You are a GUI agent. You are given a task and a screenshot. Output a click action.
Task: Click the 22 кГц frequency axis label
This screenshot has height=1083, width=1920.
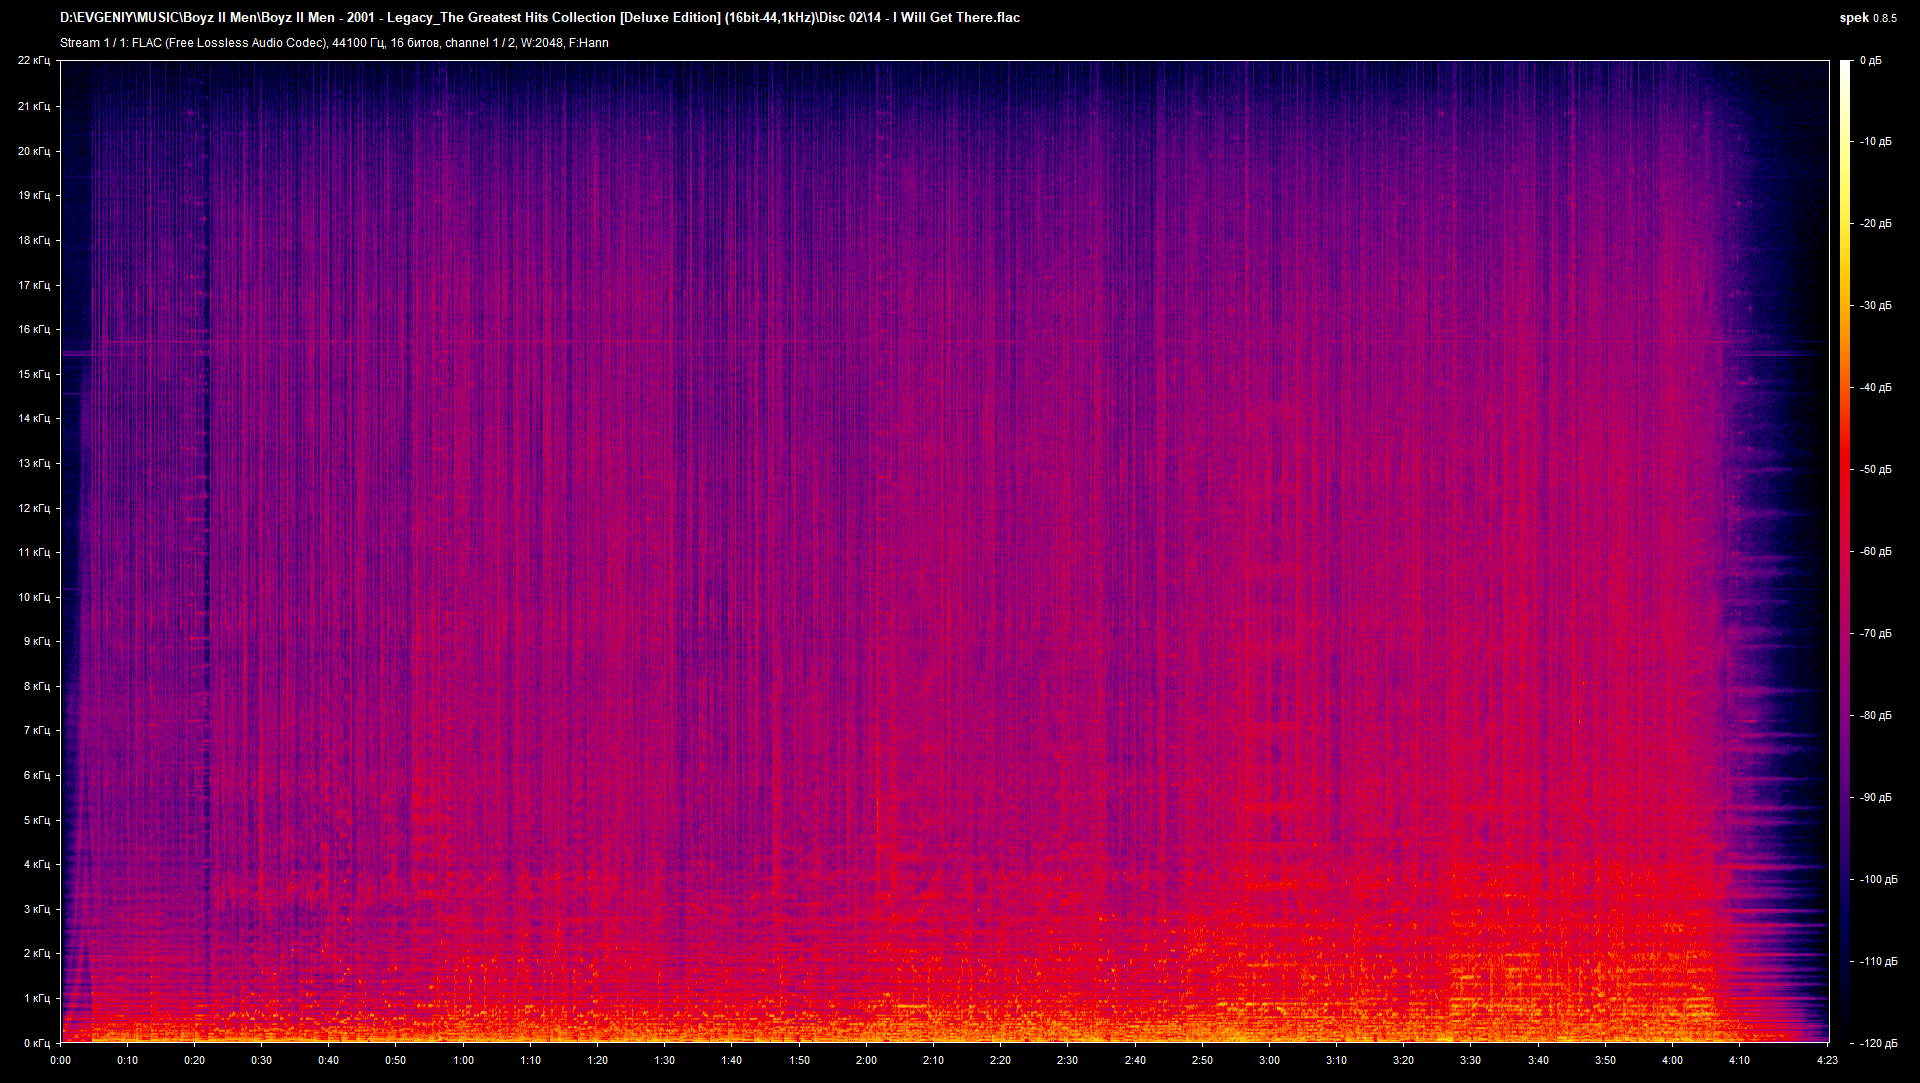pos(35,59)
